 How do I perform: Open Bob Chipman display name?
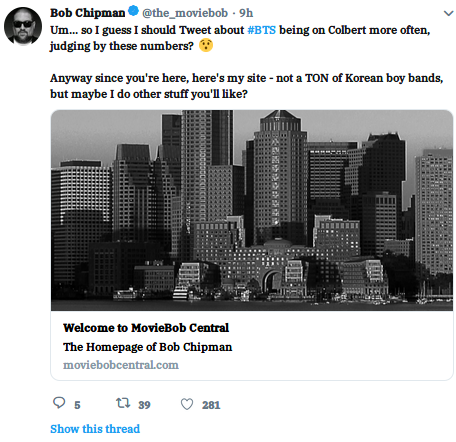(88, 13)
